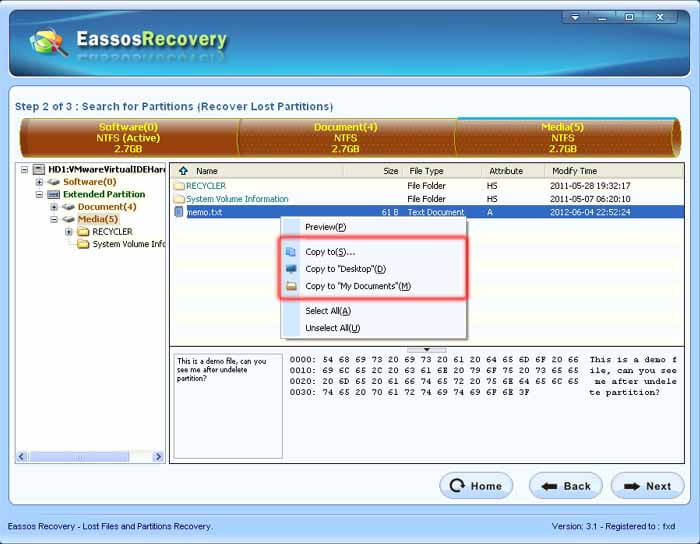Click the RECYCLER folder icon in file list

coord(179,185)
